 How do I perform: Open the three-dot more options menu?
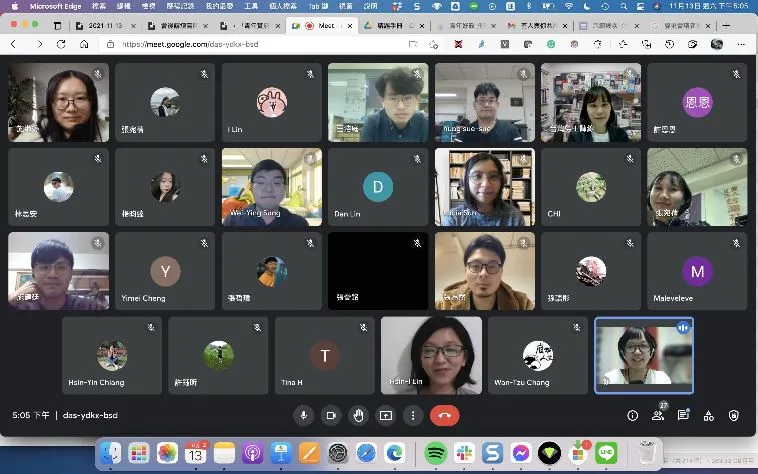tap(412, 415)
